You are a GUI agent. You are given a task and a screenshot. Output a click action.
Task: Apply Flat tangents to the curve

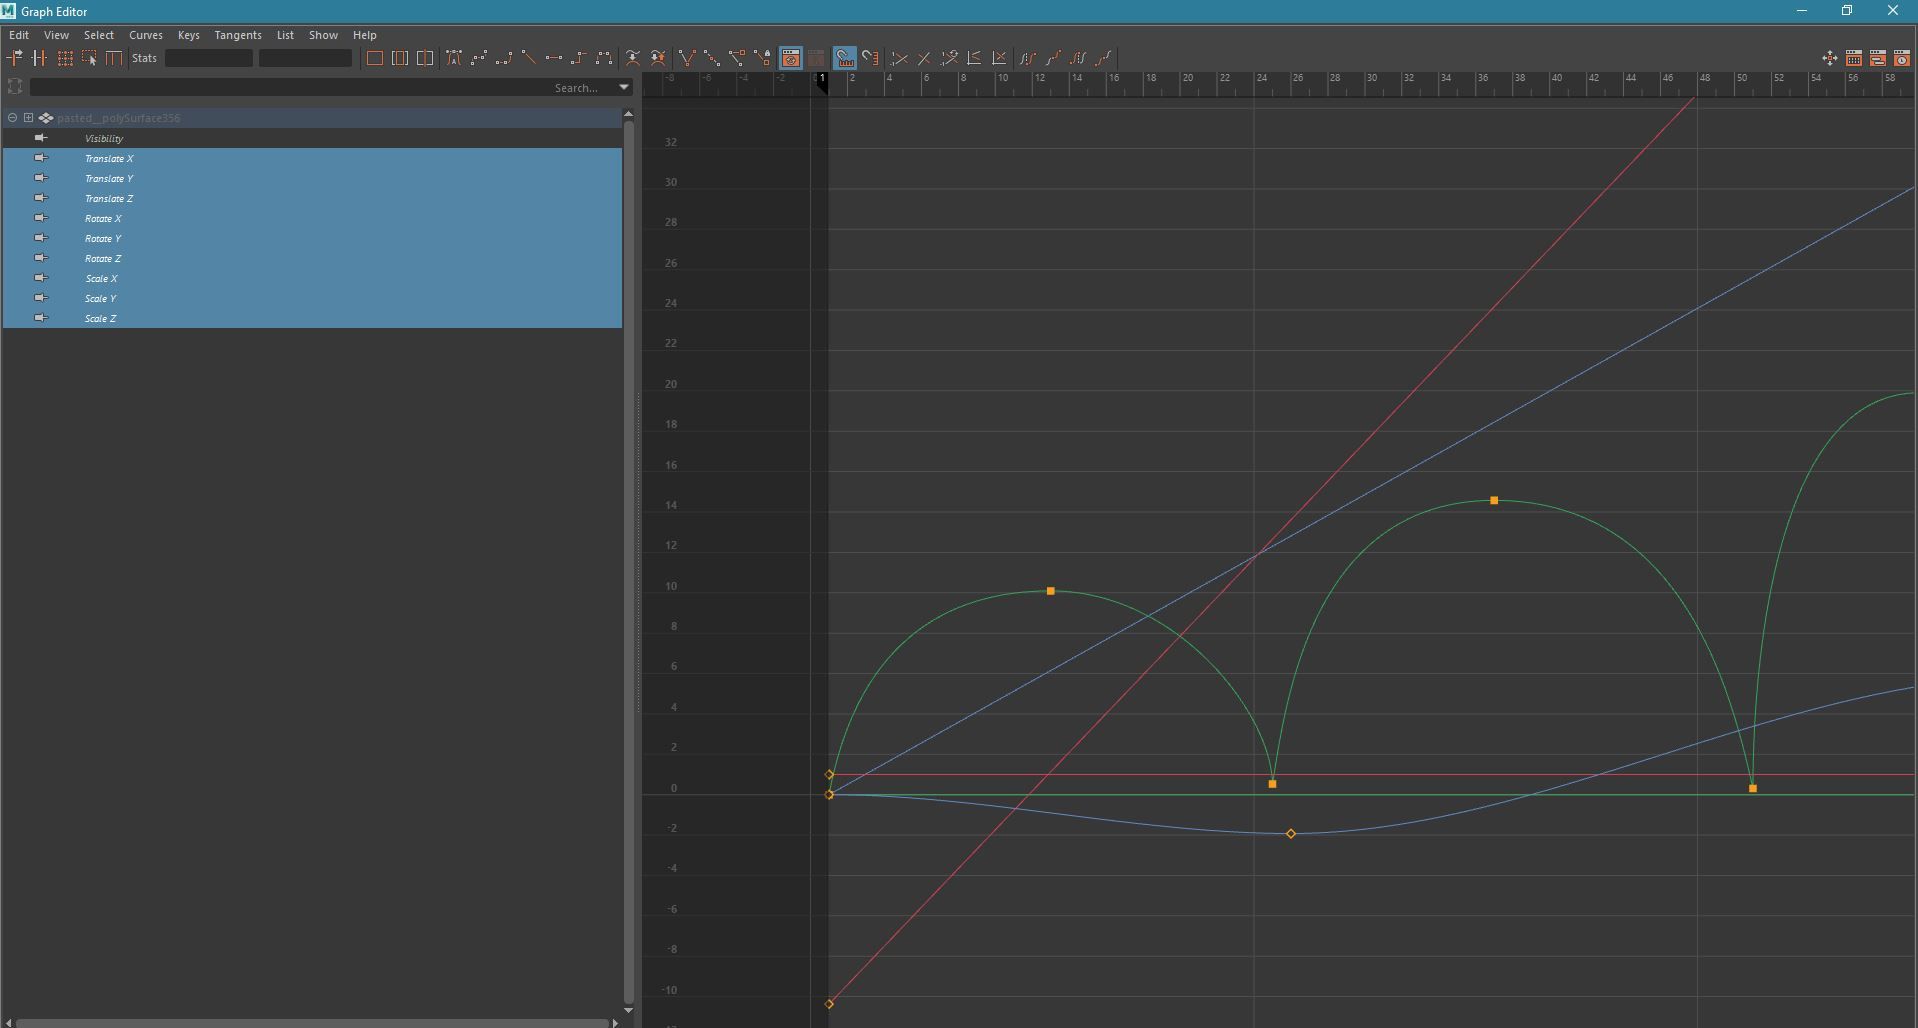pyautogui.click(x=553, y=58)
